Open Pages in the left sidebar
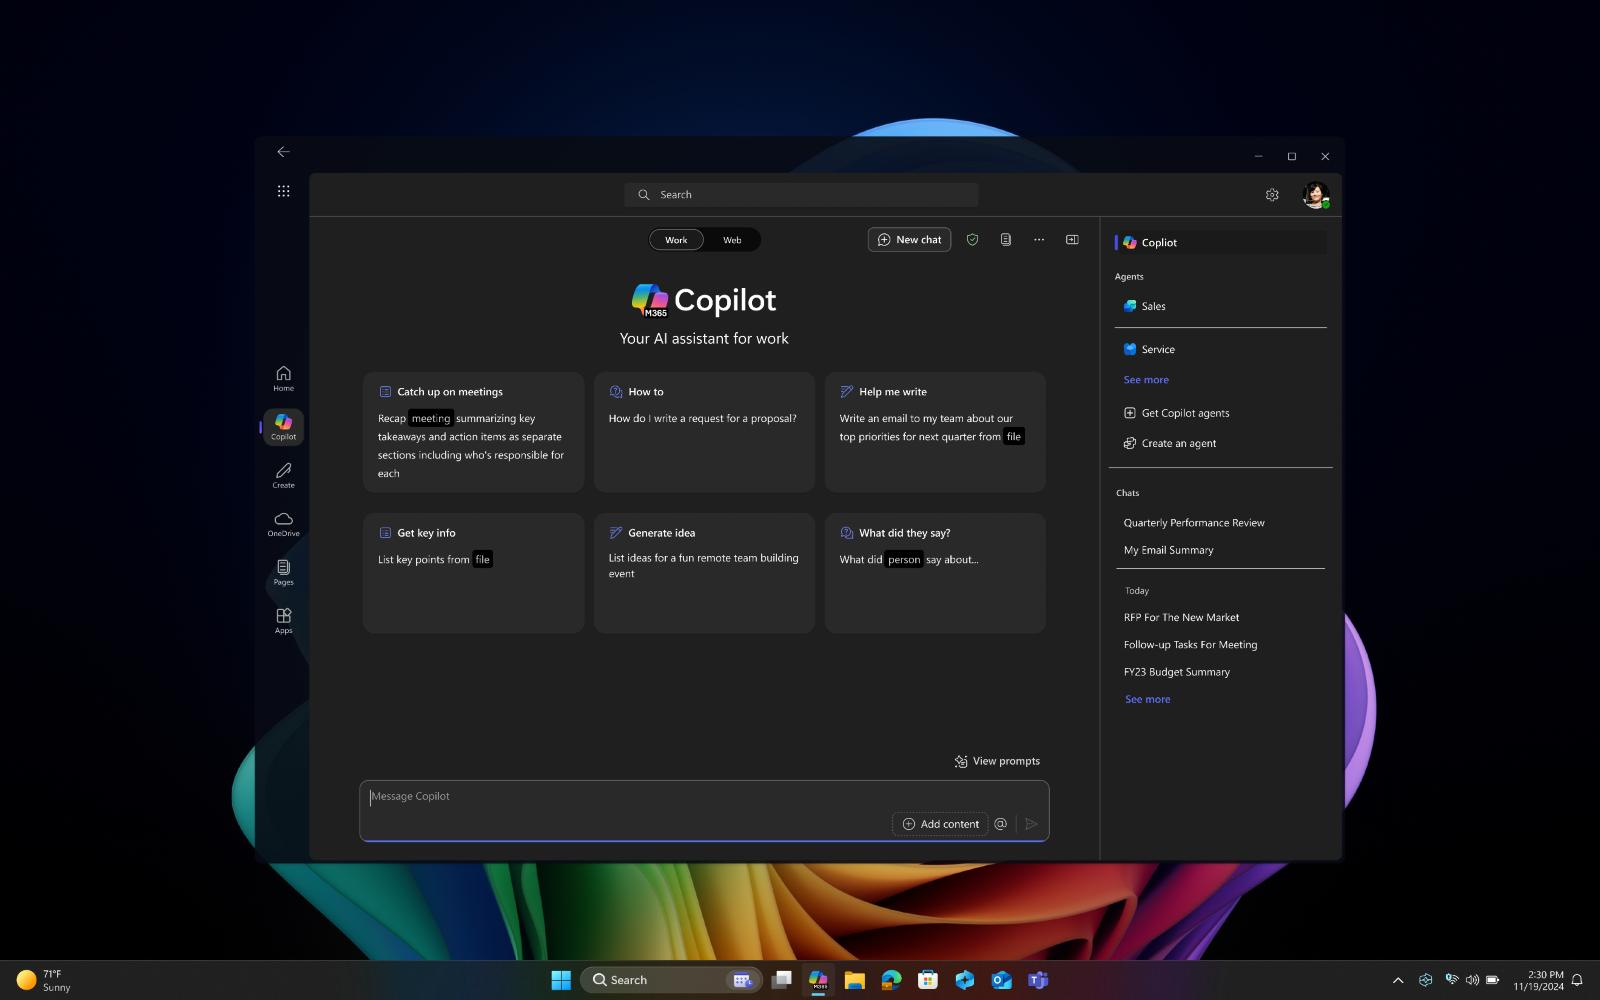 click(283, 573)
